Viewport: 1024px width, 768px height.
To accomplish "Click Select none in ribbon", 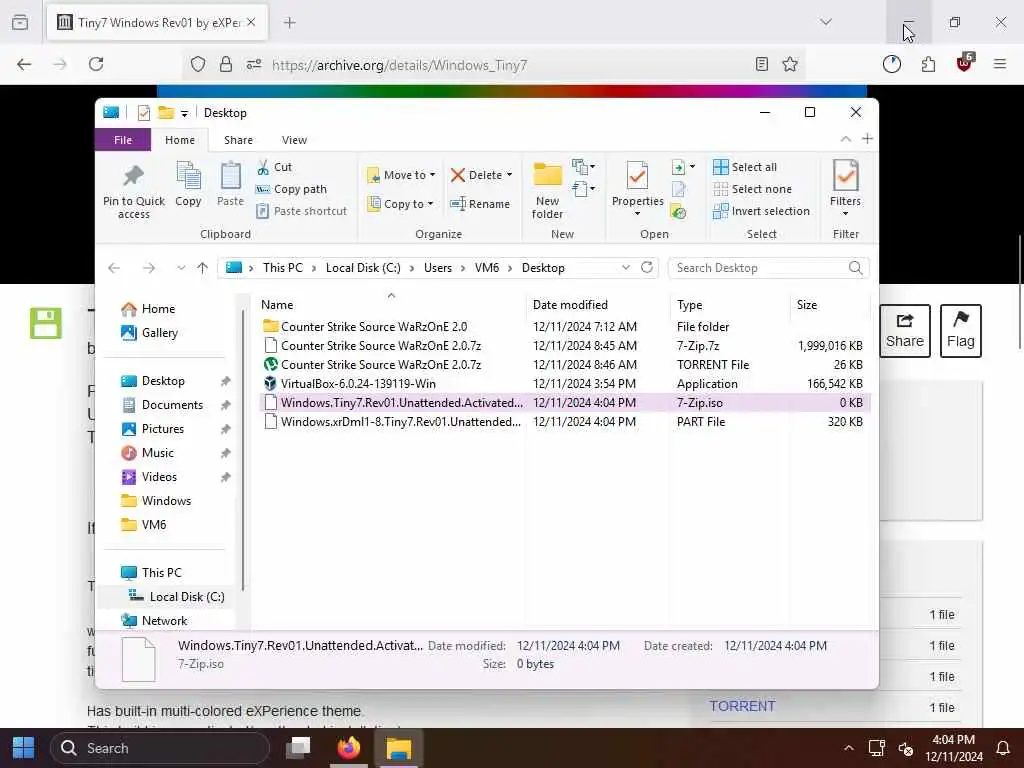I will click(752, 189).
